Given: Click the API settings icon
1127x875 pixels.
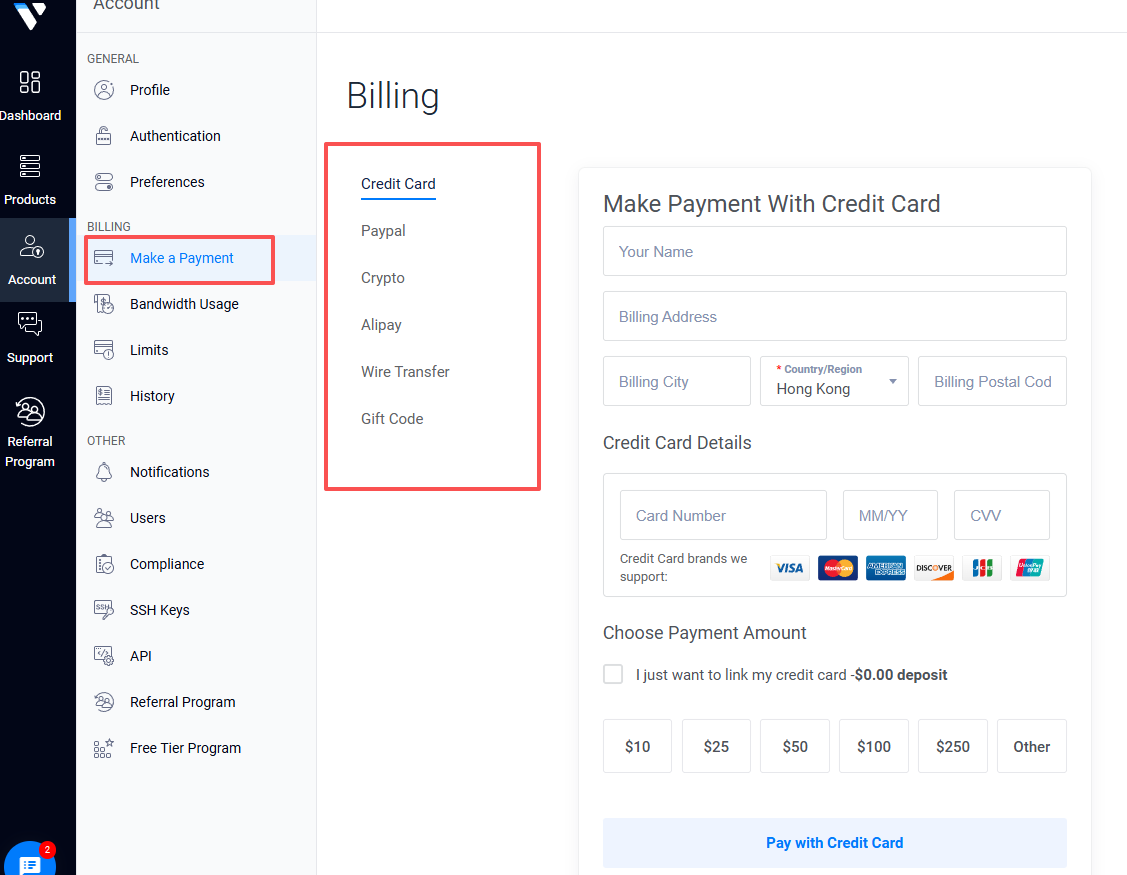Looking at the screenshot, I should tap(104, 656).
